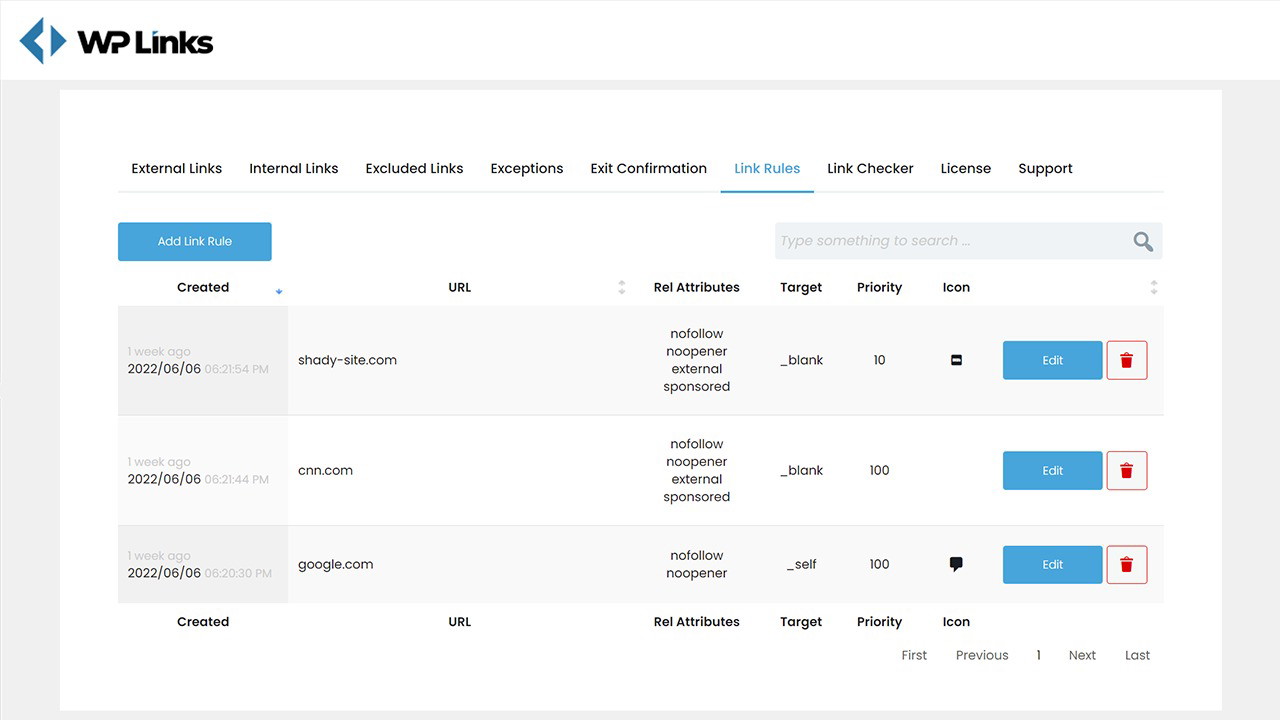Viewport: 1280px width, 720px height.
Task: Click the Add Link Rule button
Action: [194, 241]
